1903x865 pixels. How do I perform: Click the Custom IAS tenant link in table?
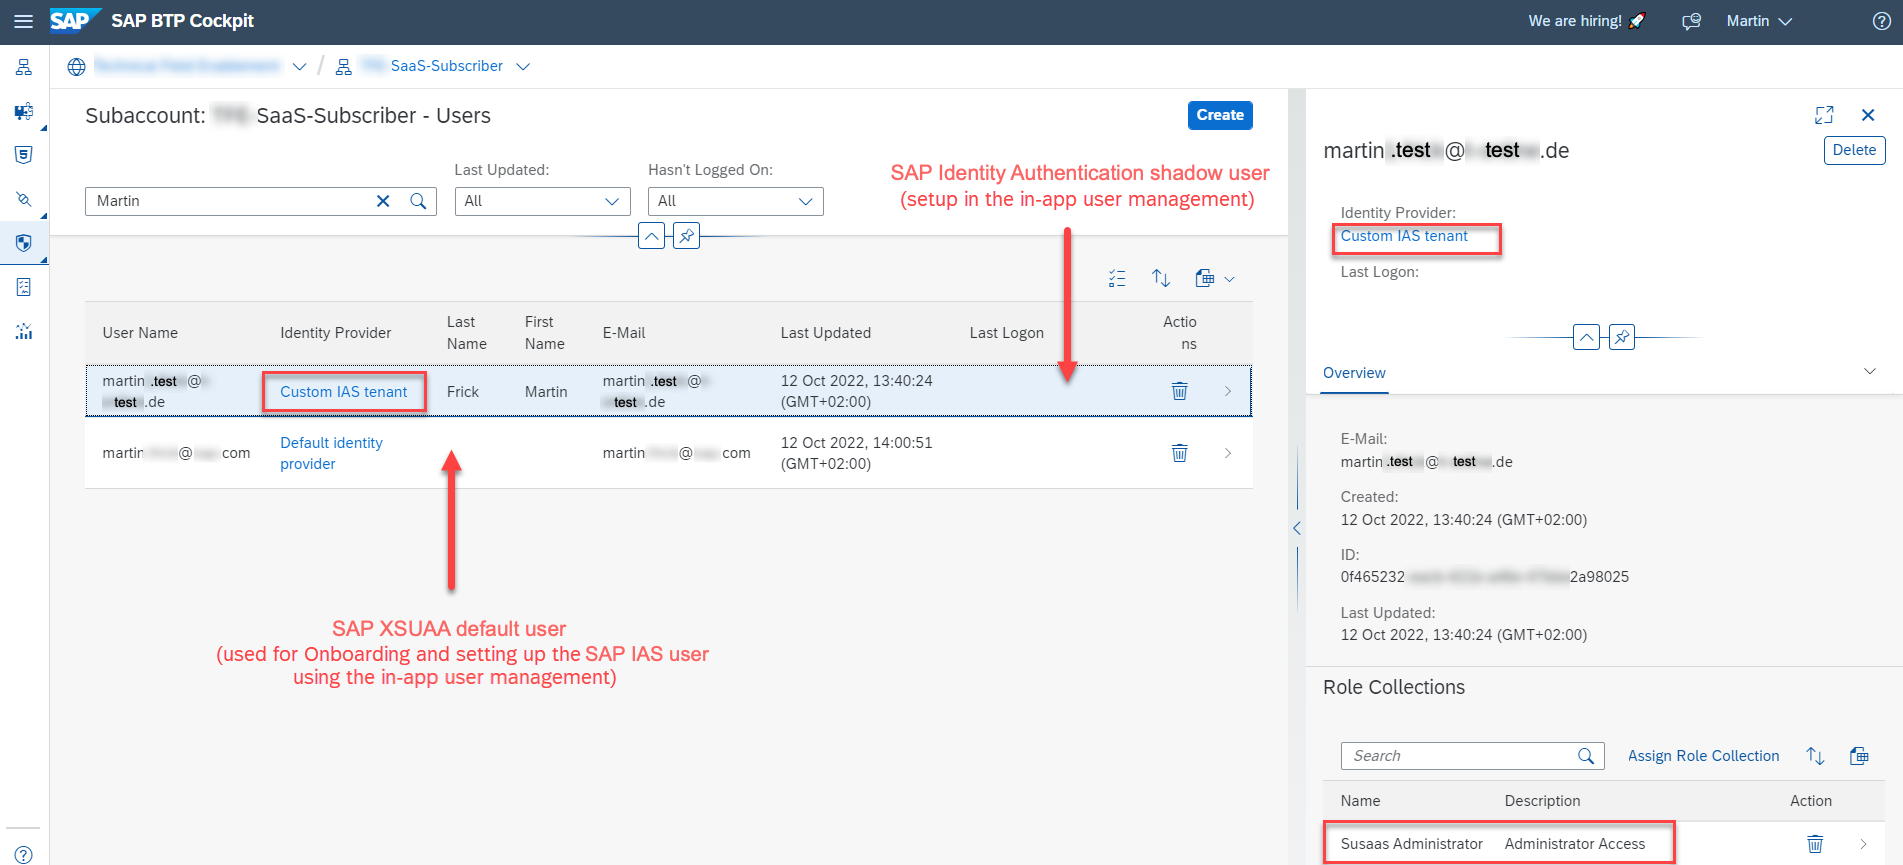343,392
